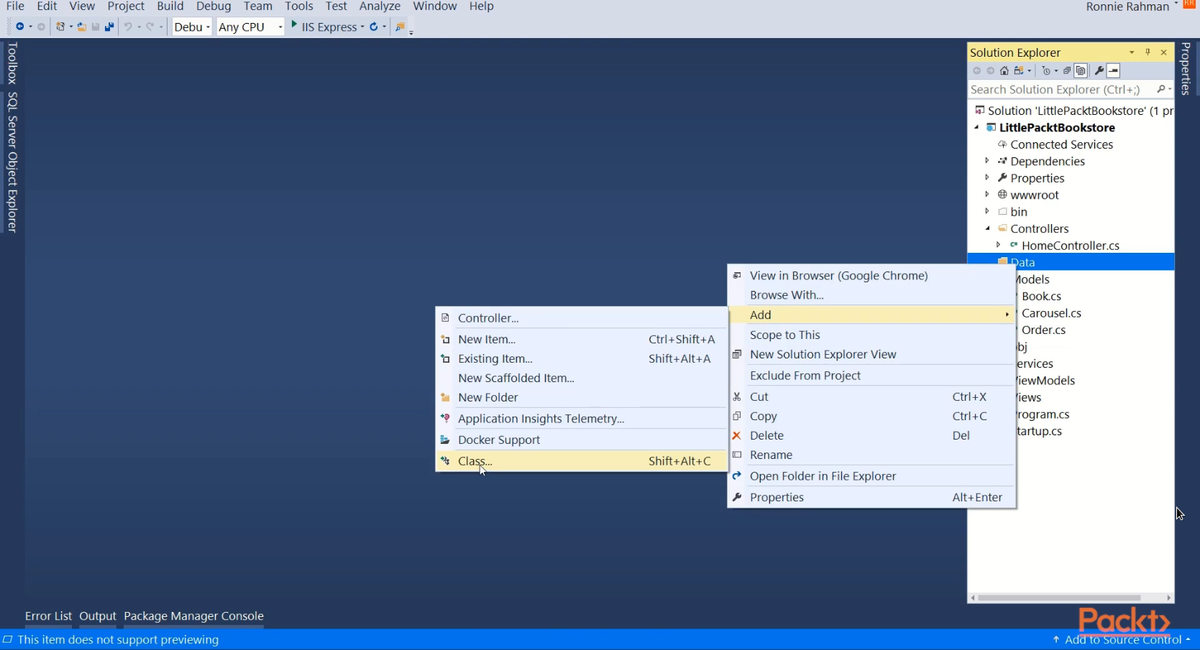This screenshot has height=650, width=1200.
Task: Click the Find in Files toolbar icon
Action: 400,27
